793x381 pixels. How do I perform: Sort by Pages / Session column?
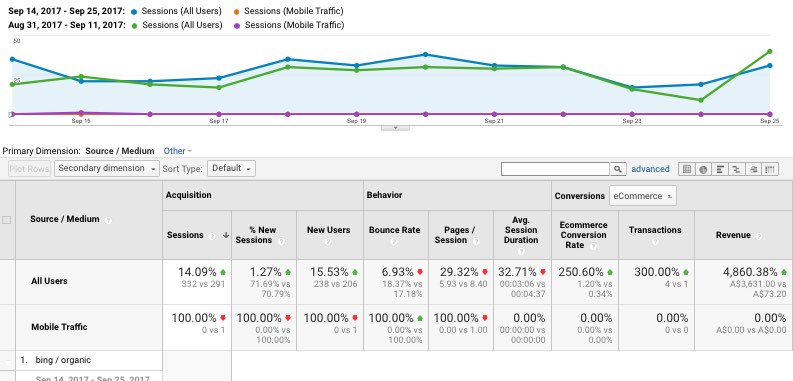click(x=455, y=235)
